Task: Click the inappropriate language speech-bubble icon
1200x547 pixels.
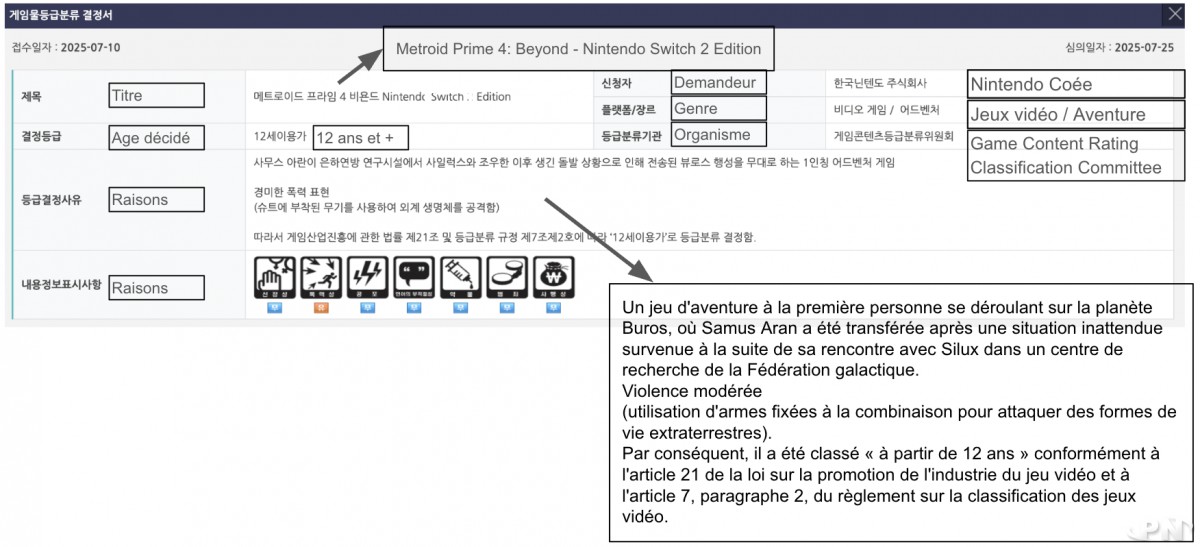Action: pyautogui.click(x=414, y=277)
